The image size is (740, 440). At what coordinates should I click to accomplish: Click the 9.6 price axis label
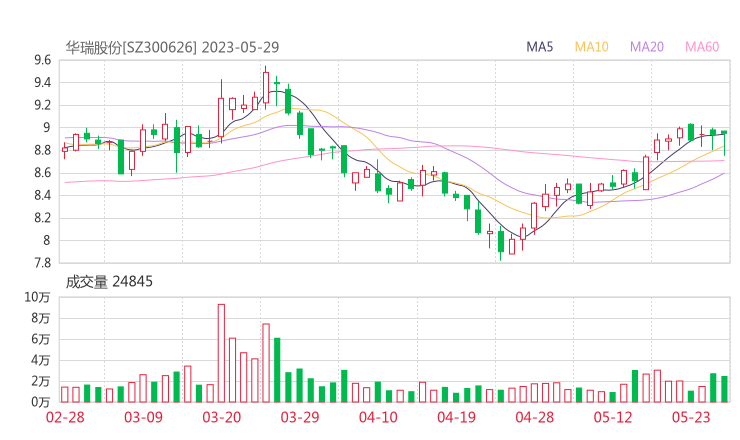point(41,60)
